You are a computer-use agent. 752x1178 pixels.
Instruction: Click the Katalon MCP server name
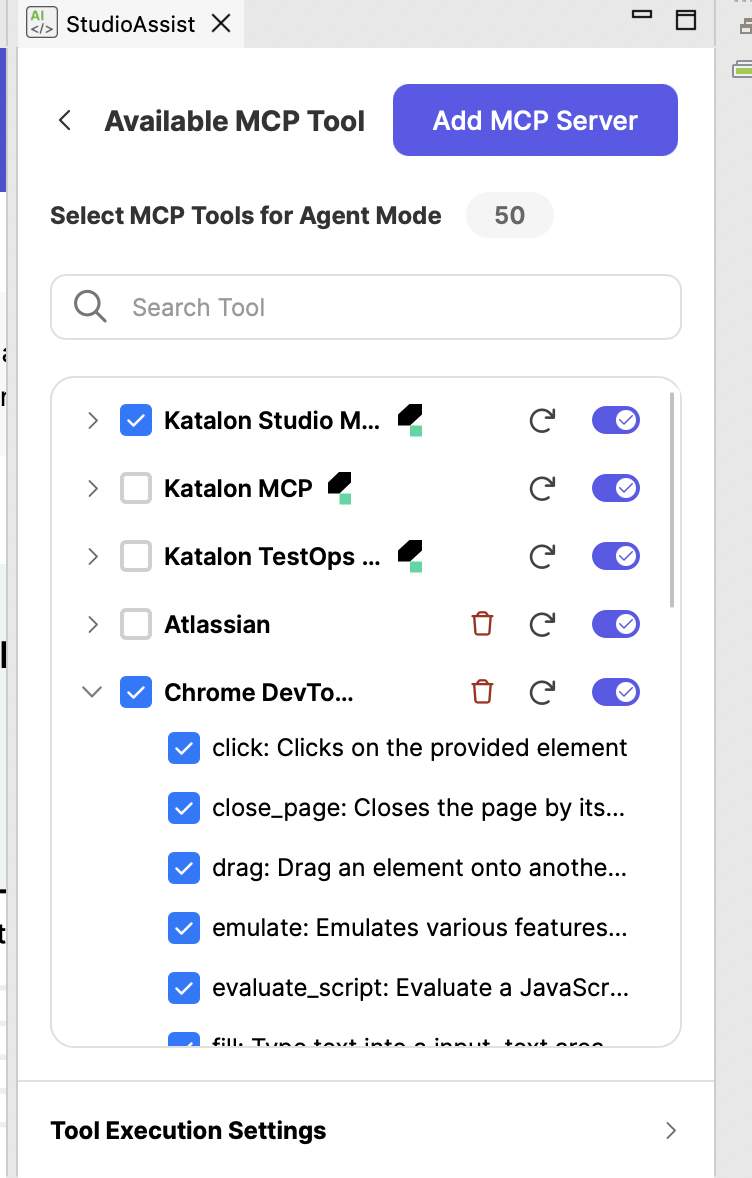pos(238,488)
